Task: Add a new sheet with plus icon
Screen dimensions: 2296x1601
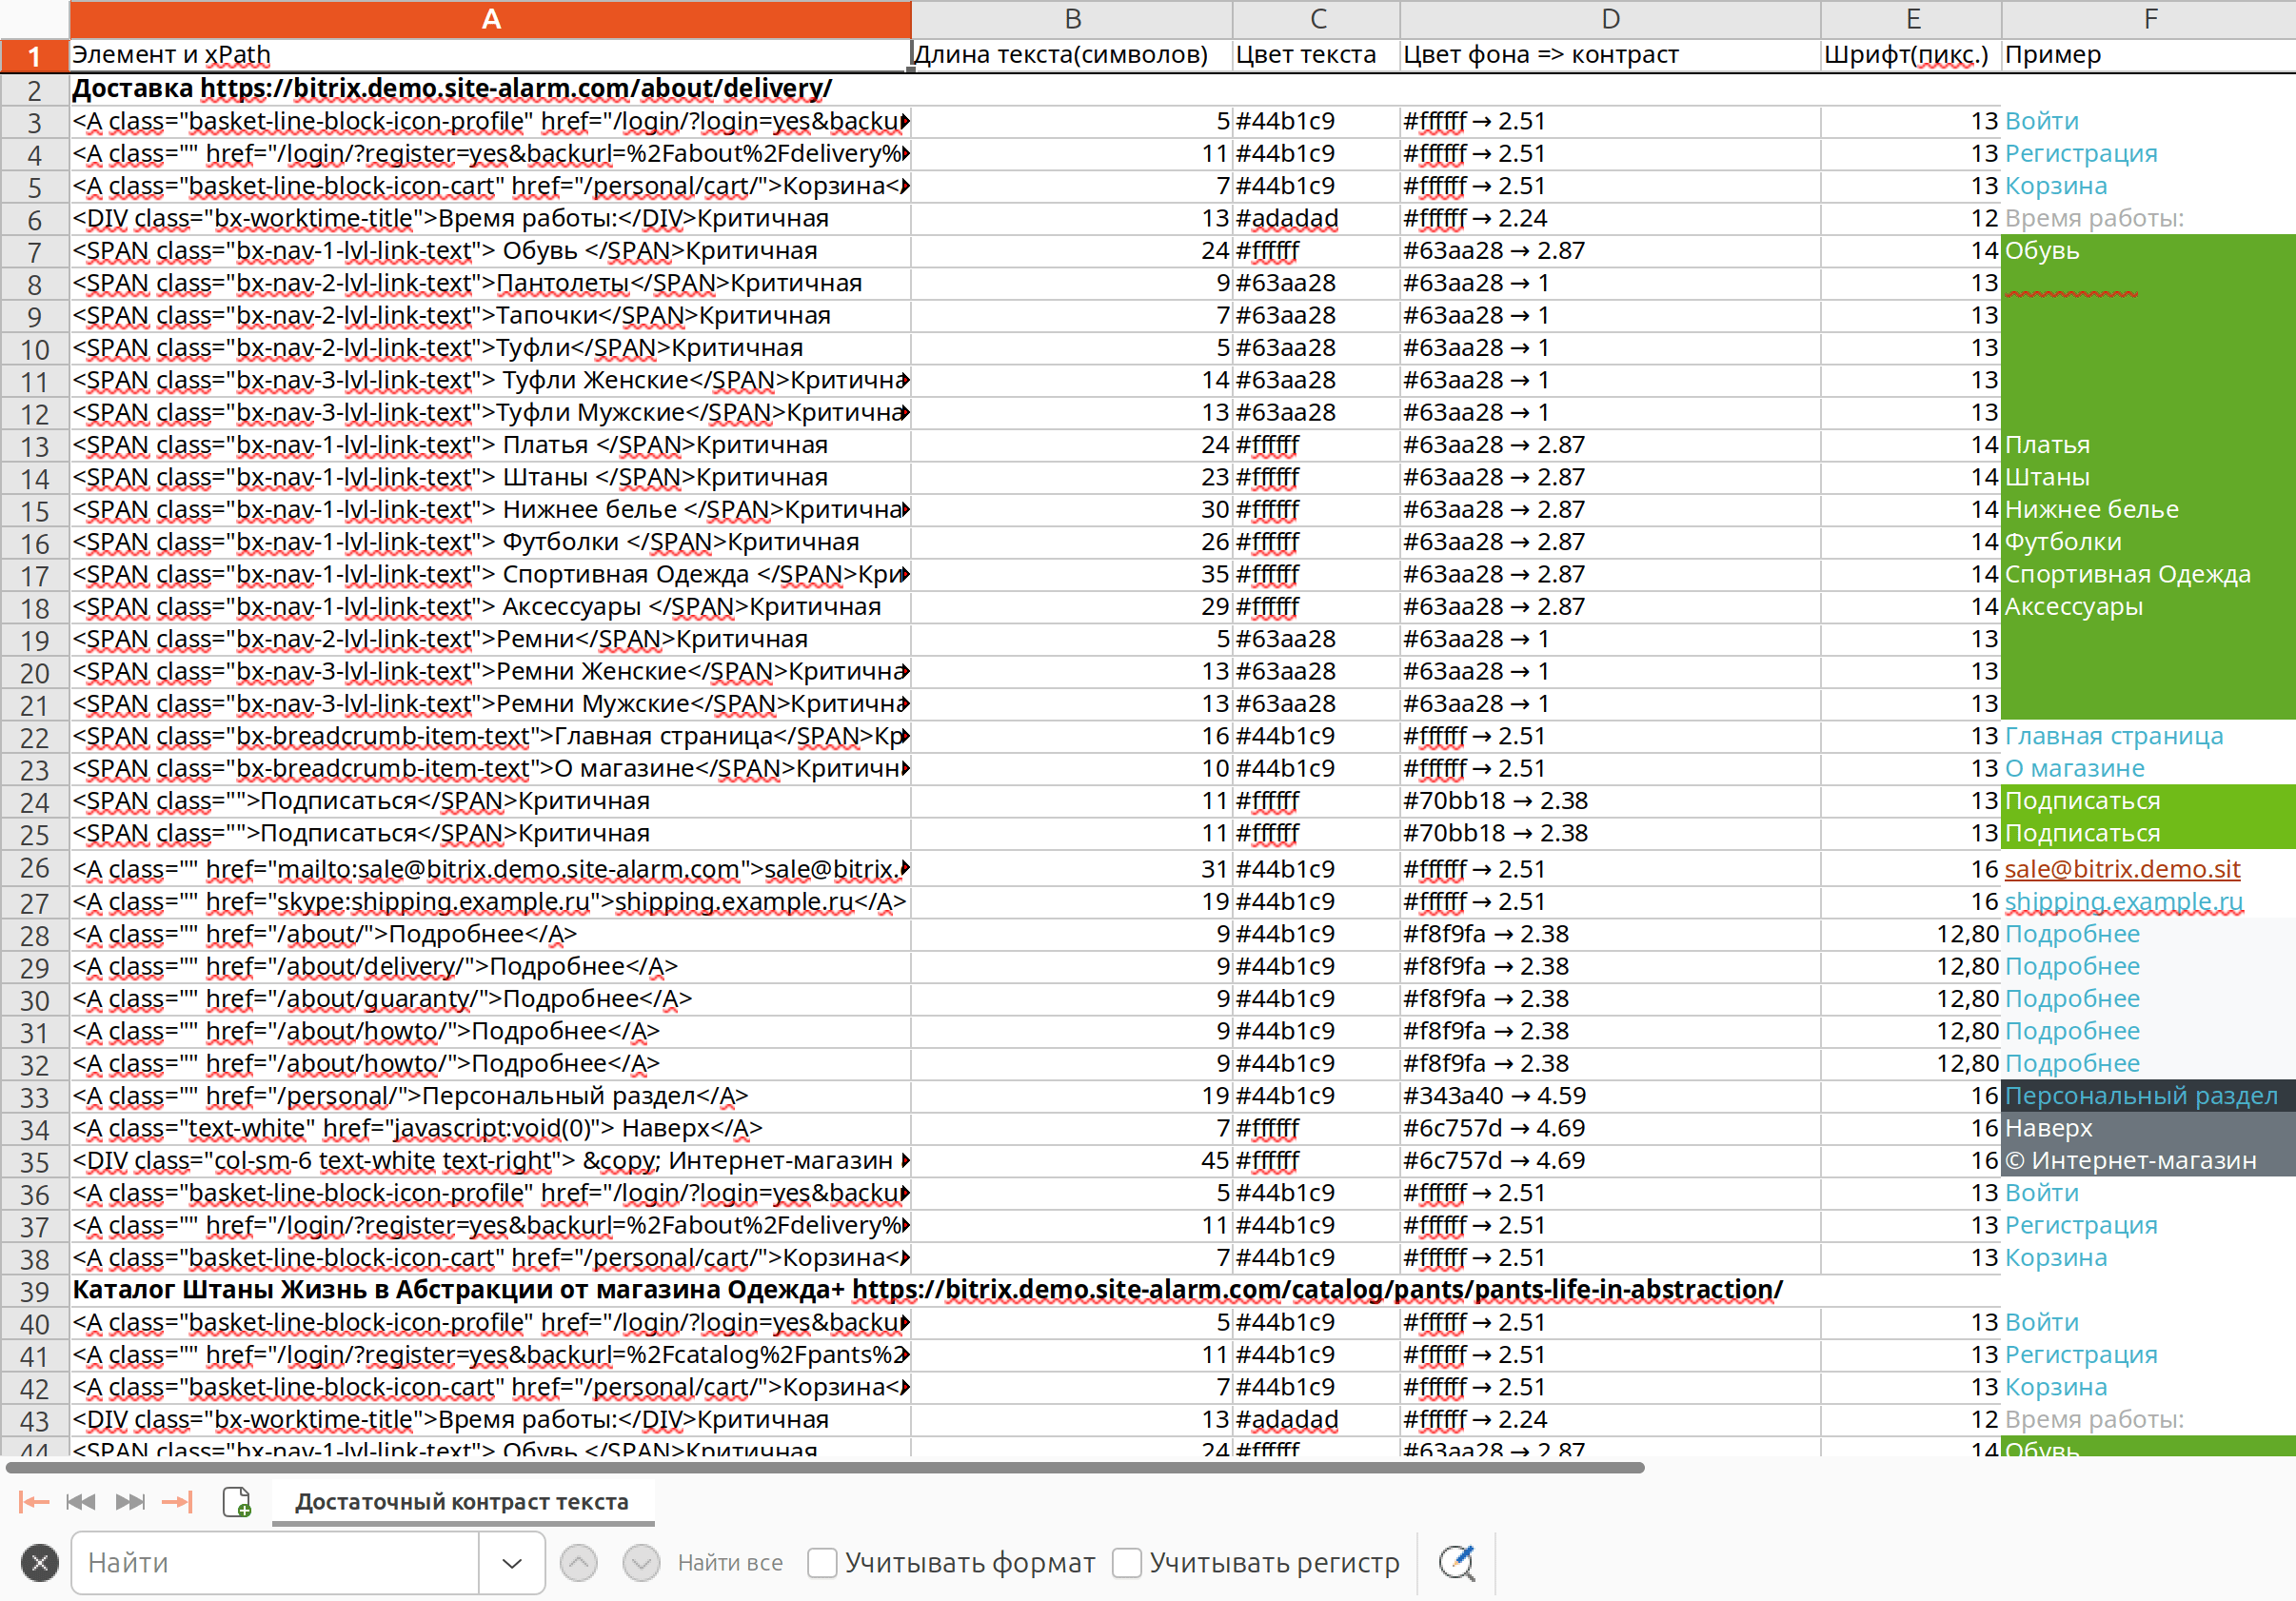Action: tap(237, 1501)
